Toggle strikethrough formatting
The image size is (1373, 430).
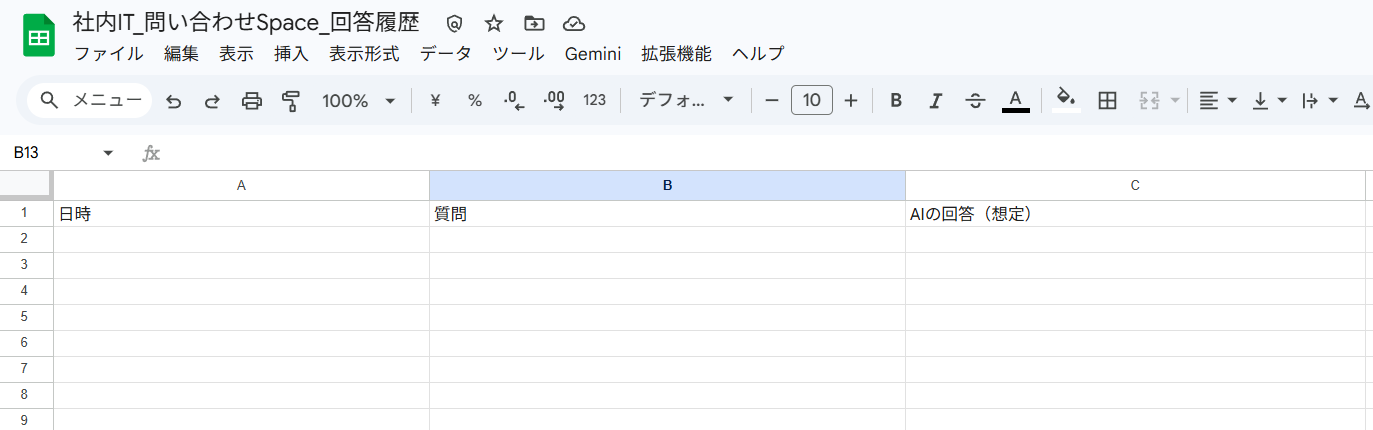tap(975, 100)
